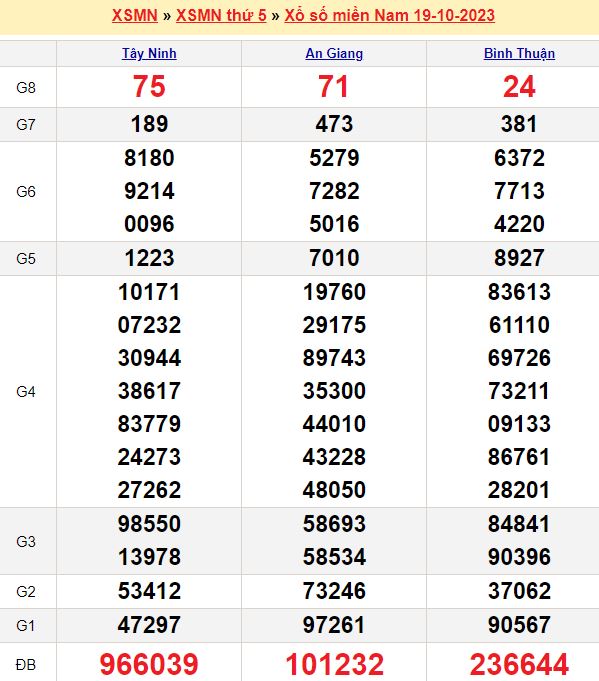Open the XSMN breadcrumb link
The height and width of the screenshot is (681, 599).
[x=135, y=16]
